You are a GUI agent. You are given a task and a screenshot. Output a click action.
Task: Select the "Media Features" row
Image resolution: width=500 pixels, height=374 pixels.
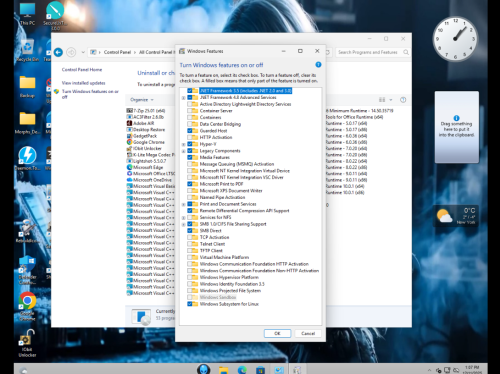tap(215, 157)
